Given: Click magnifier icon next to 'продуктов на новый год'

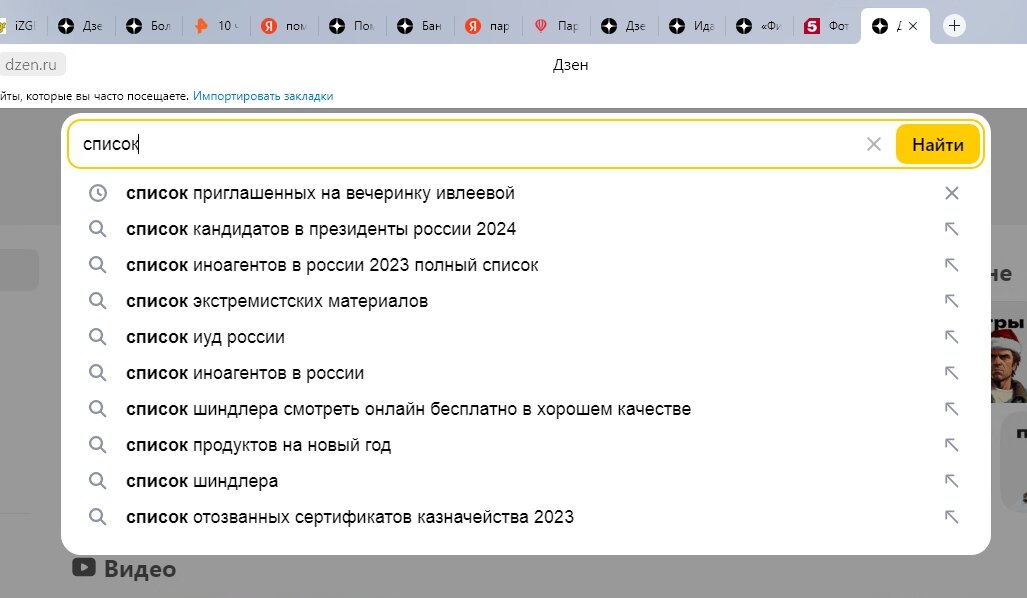Looking at the screenshot, I should [98, 445].
